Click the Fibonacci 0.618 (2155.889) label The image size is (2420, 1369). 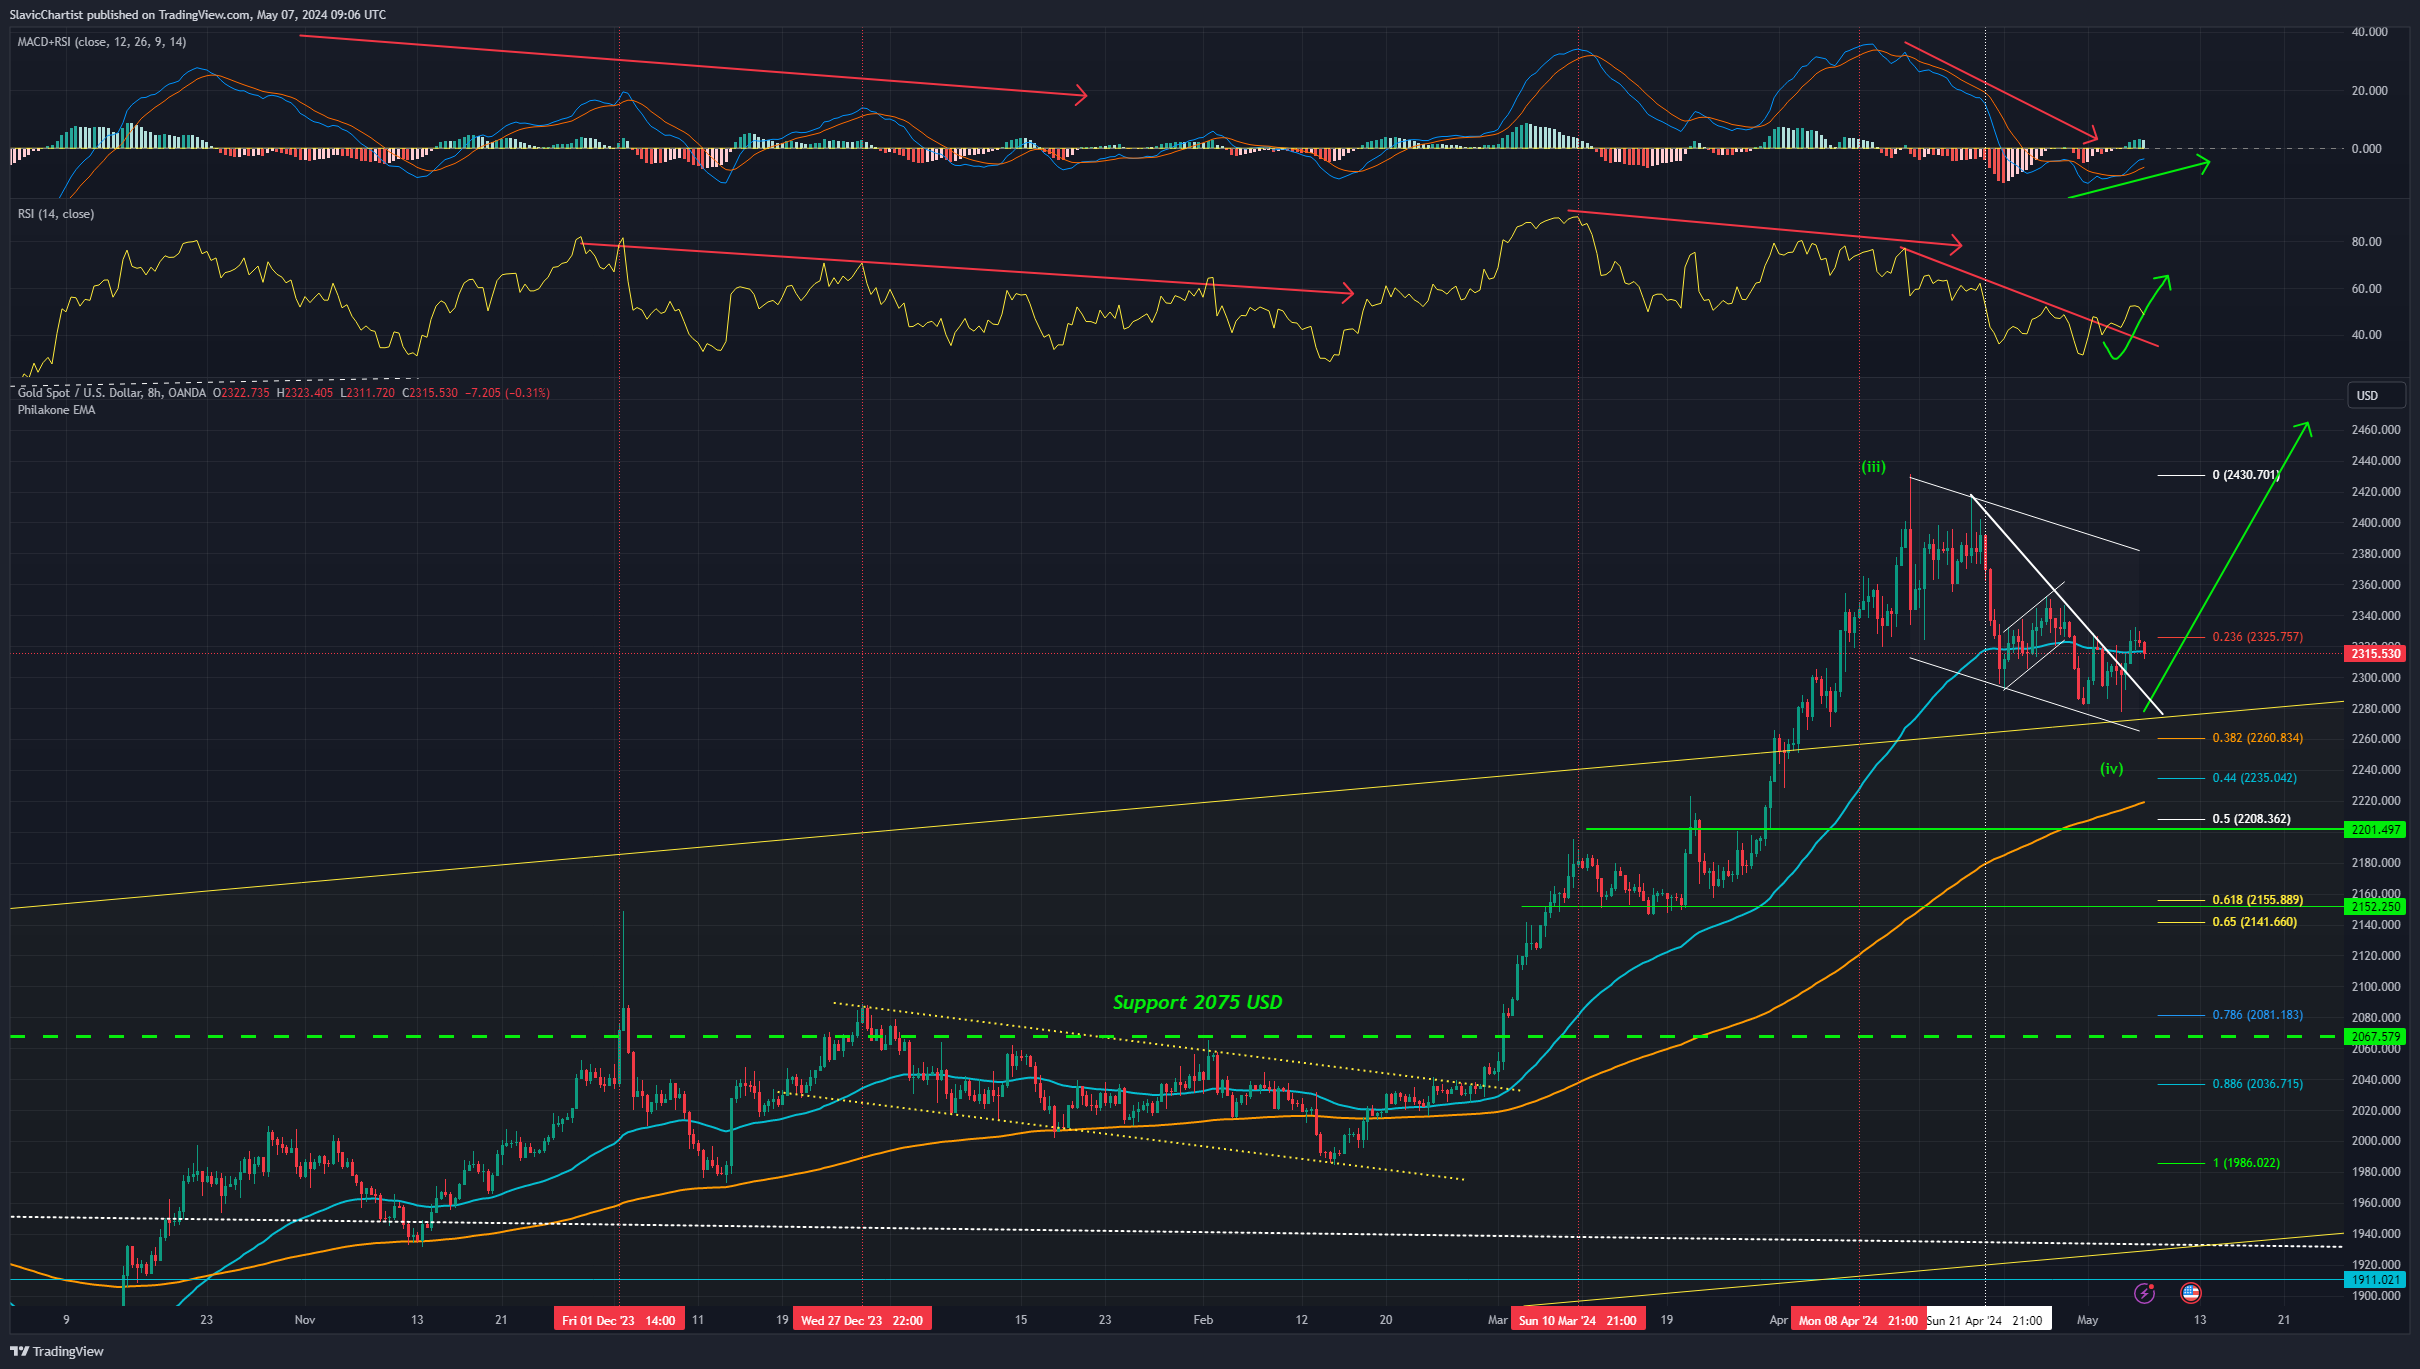(2257, 900)
